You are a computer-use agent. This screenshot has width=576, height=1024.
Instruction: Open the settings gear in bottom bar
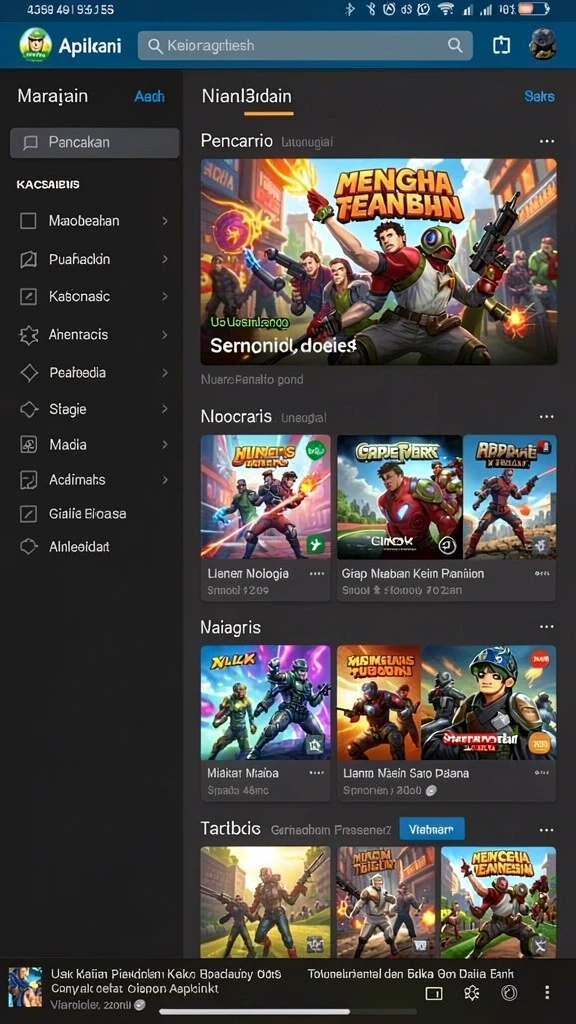(472, 993)
